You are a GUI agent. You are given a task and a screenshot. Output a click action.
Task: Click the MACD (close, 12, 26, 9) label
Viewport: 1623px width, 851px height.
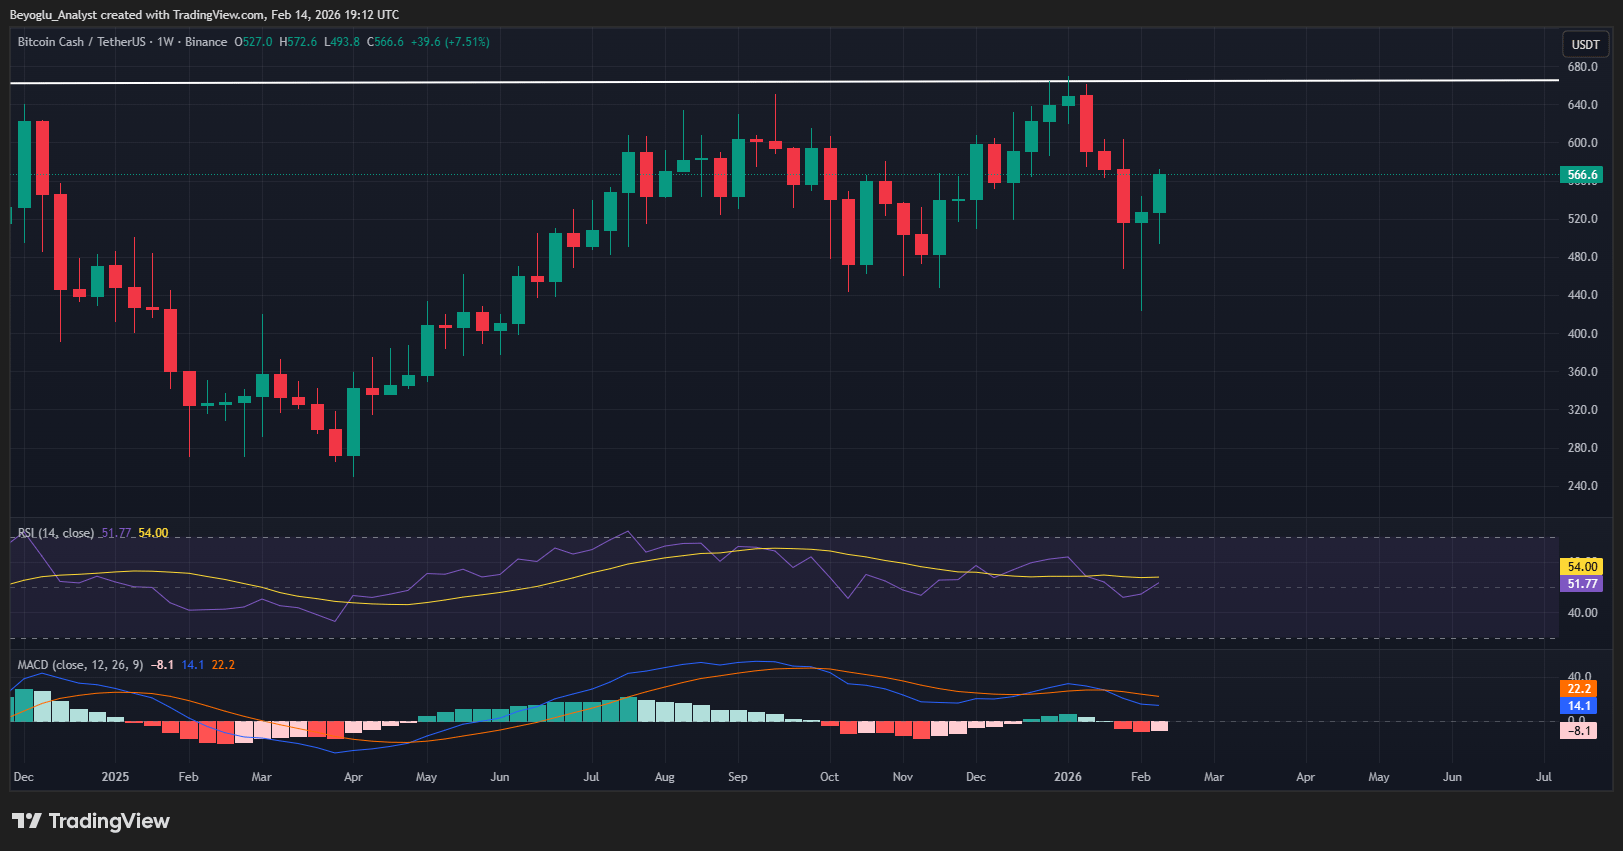tap(80, 665)
